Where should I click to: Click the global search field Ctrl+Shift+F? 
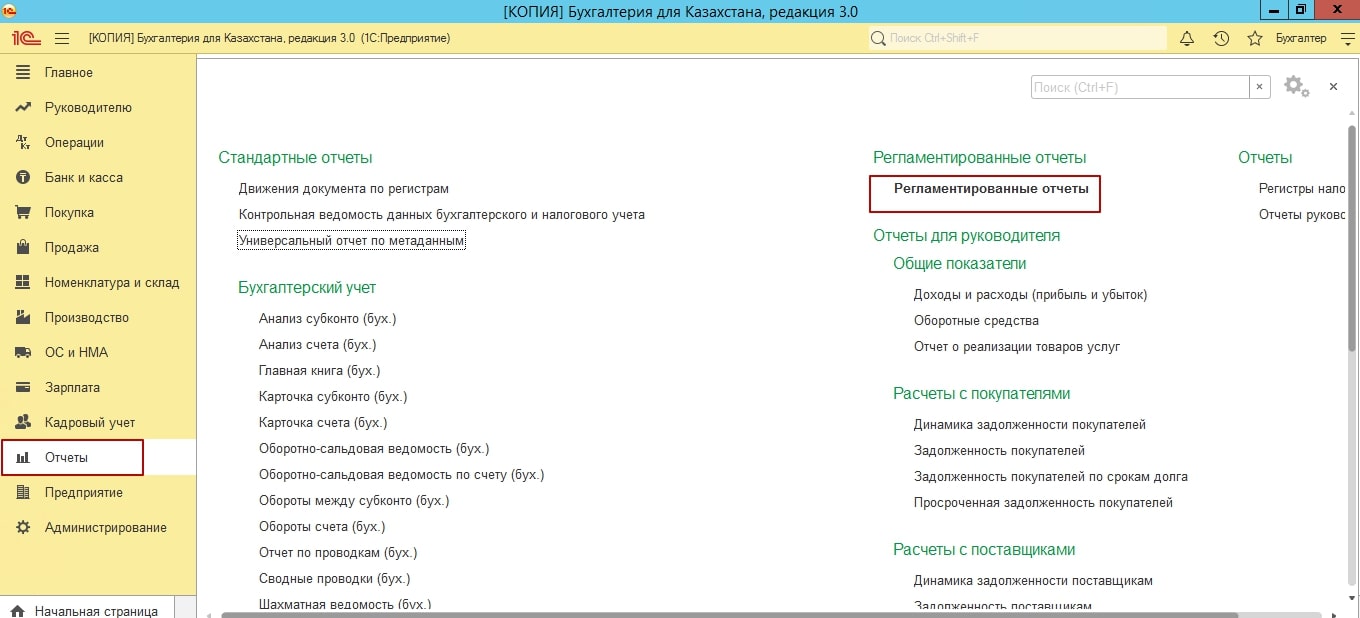[x=1020, y=38]
